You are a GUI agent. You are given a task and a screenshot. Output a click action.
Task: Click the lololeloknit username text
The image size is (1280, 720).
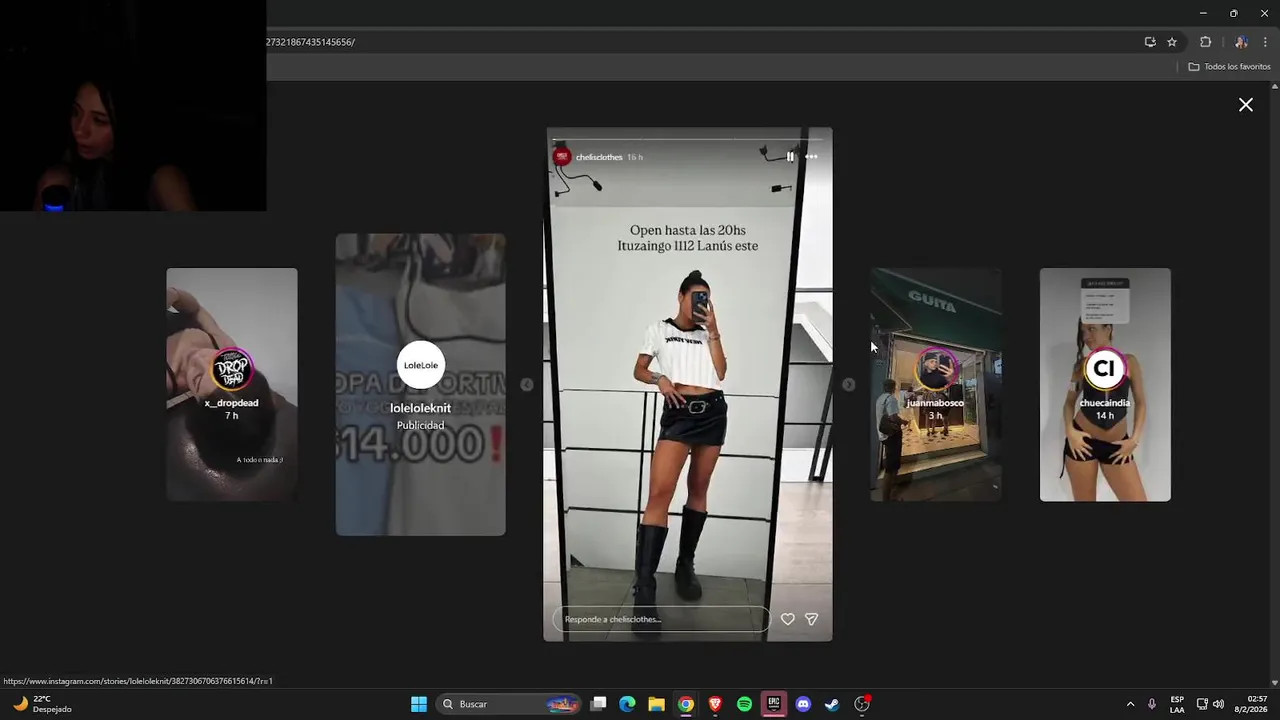tap(420, 408)
